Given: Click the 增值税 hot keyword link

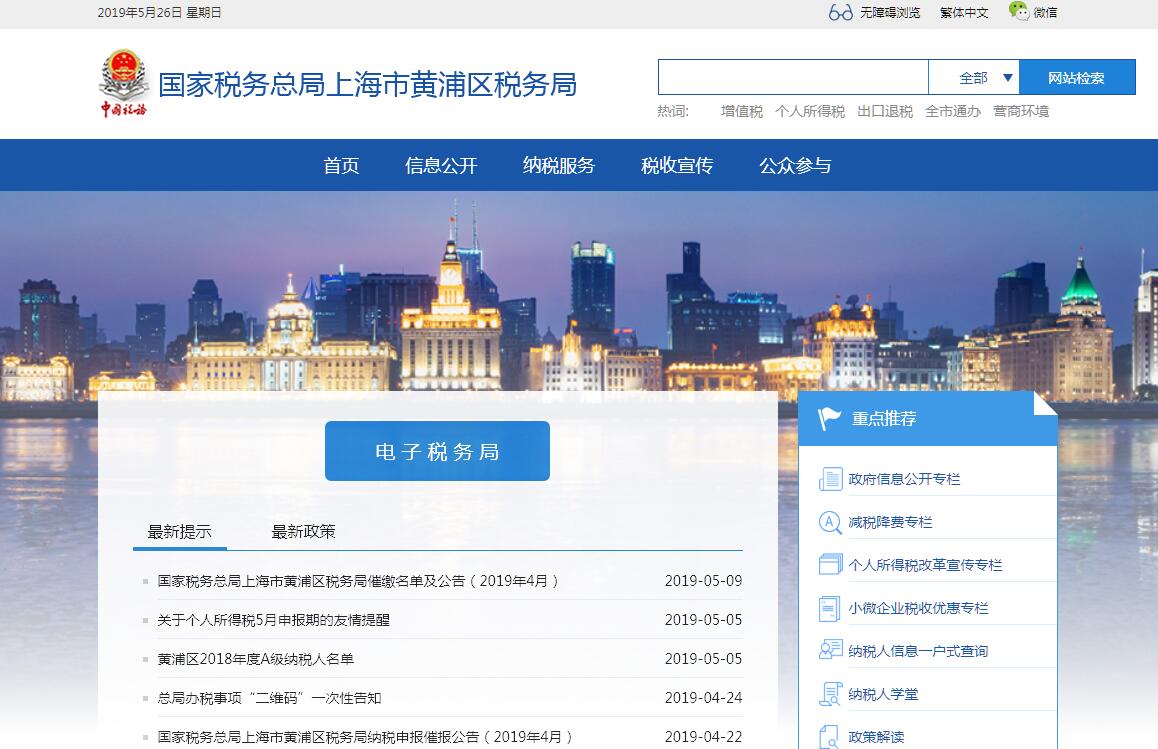Looking at the screenshot, I should (741, 112).
